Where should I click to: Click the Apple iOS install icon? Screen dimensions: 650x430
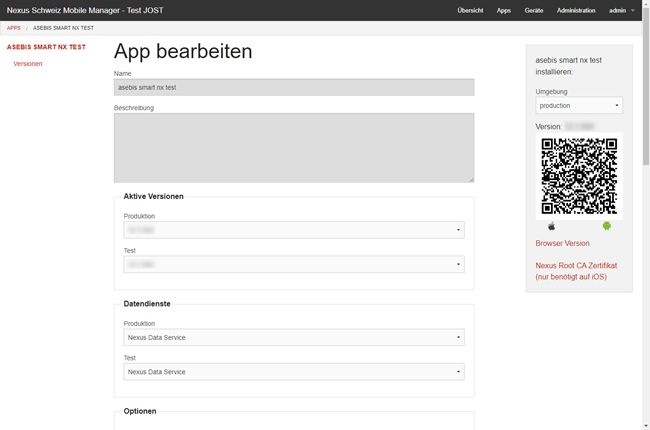pos(551,226)
